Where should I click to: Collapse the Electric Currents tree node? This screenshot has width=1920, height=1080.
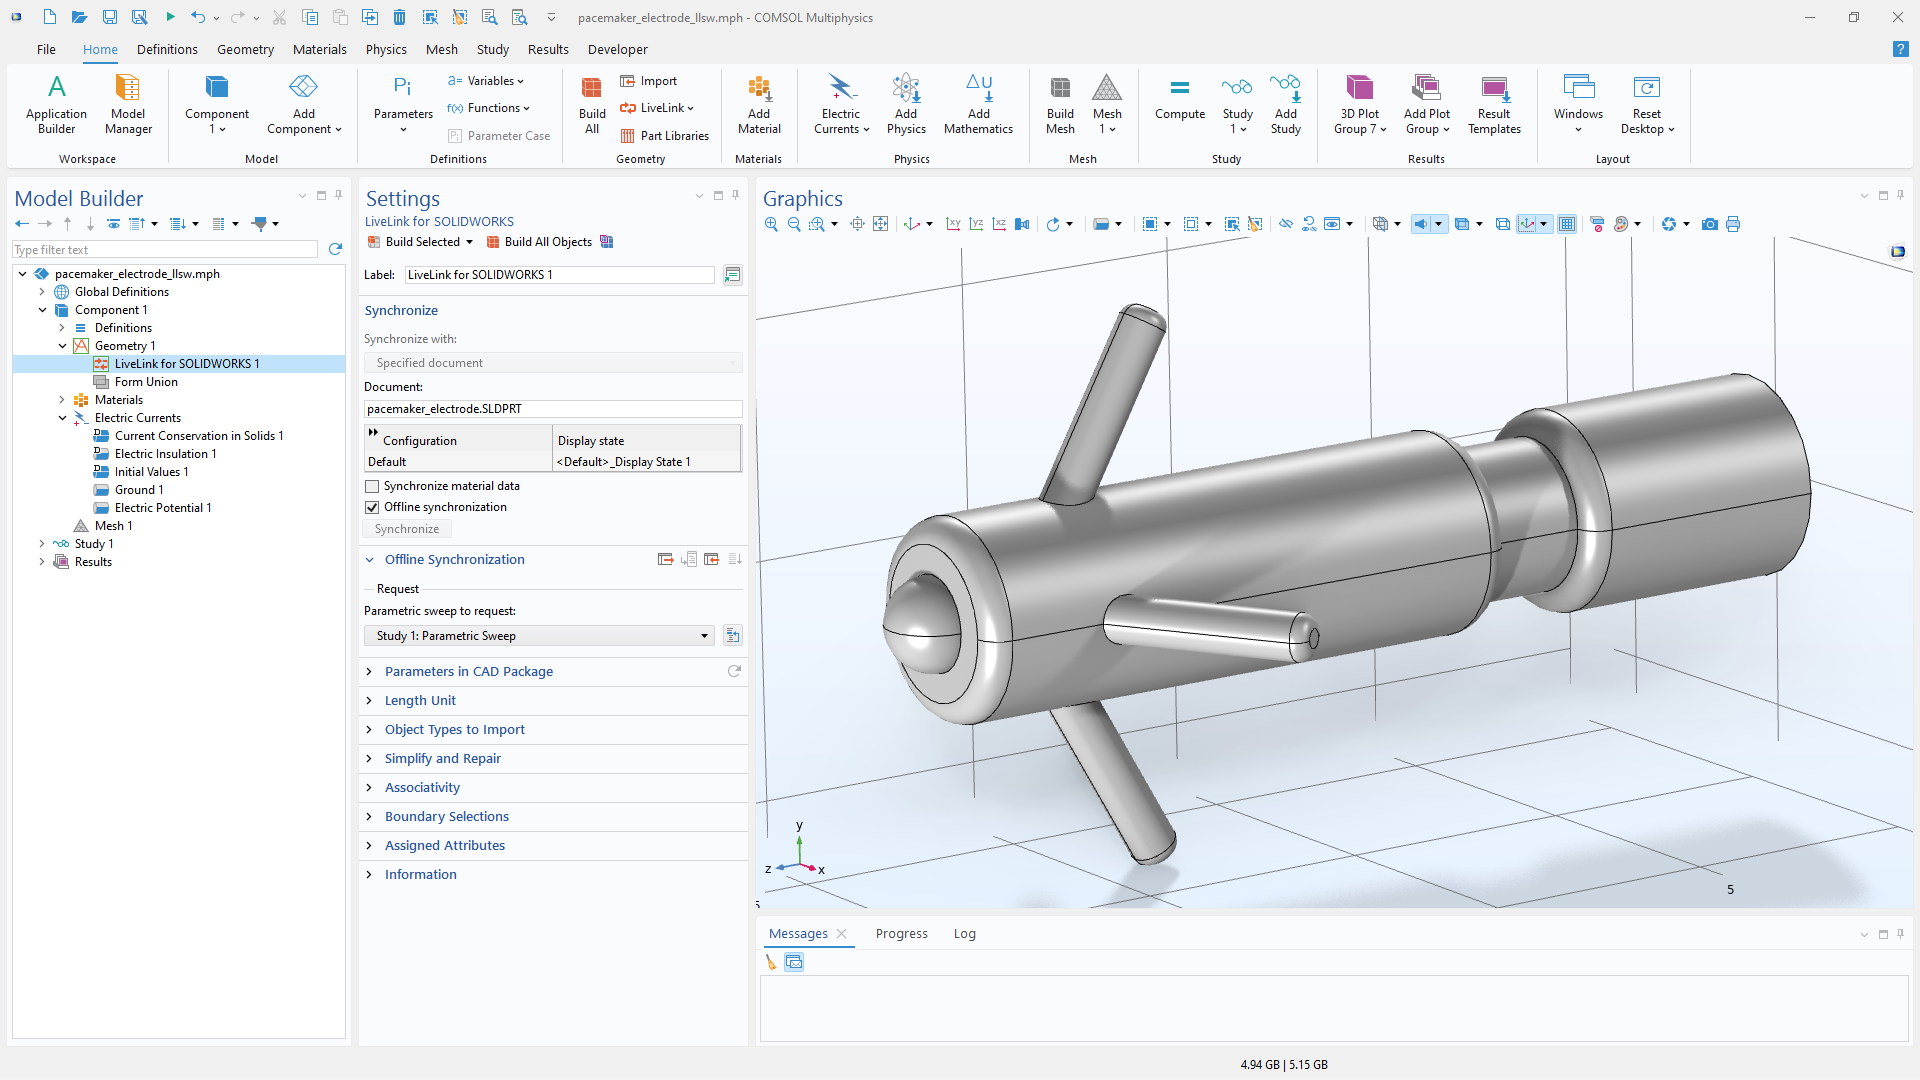tap(62, 418)
